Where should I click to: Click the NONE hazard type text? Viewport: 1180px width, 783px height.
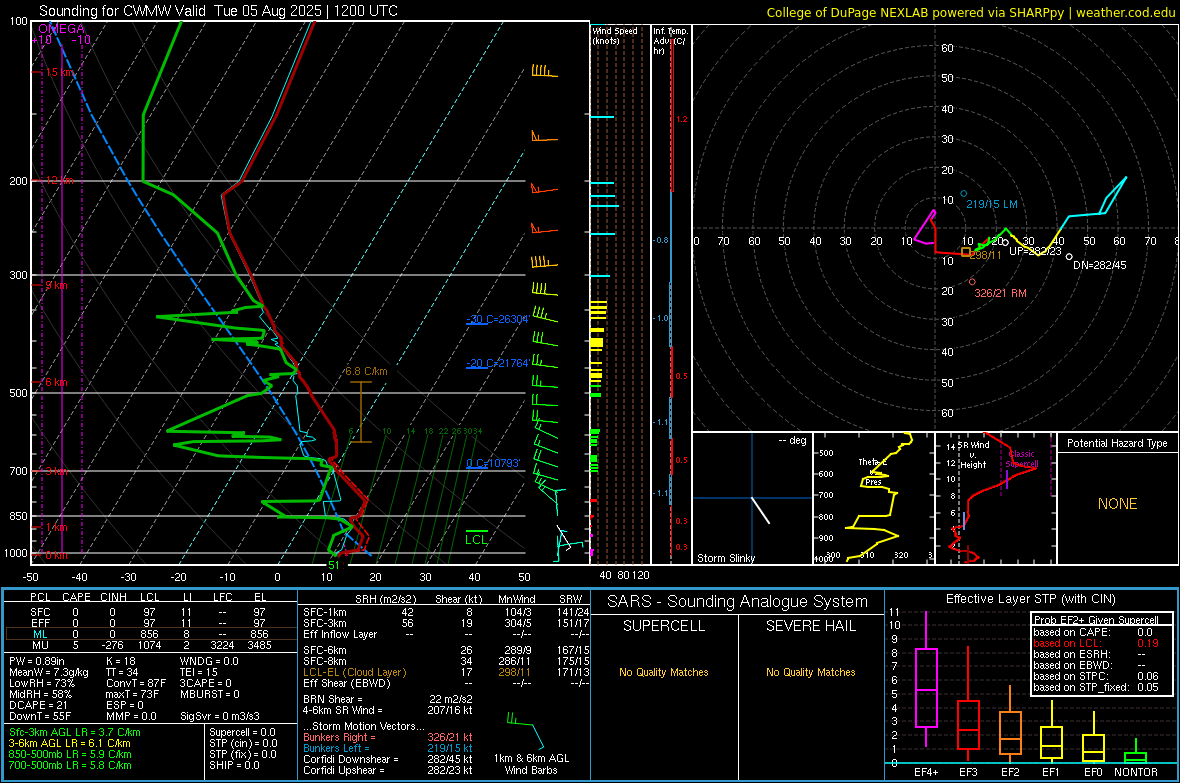click(x=1117, y=504)
